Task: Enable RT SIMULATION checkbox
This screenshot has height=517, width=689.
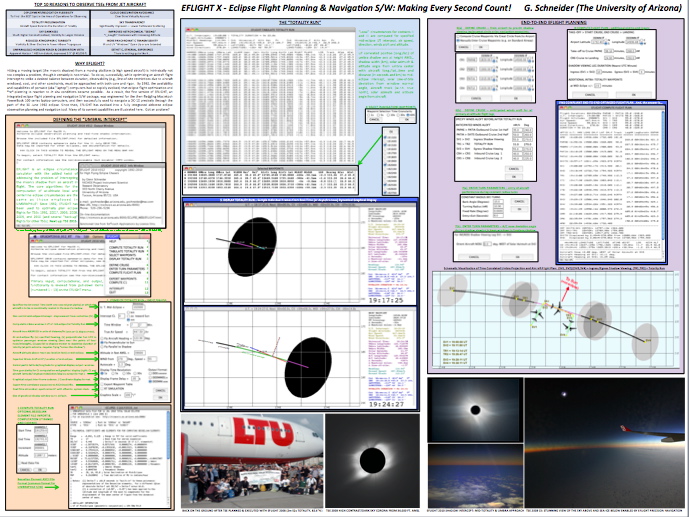Action: (102, 389)
